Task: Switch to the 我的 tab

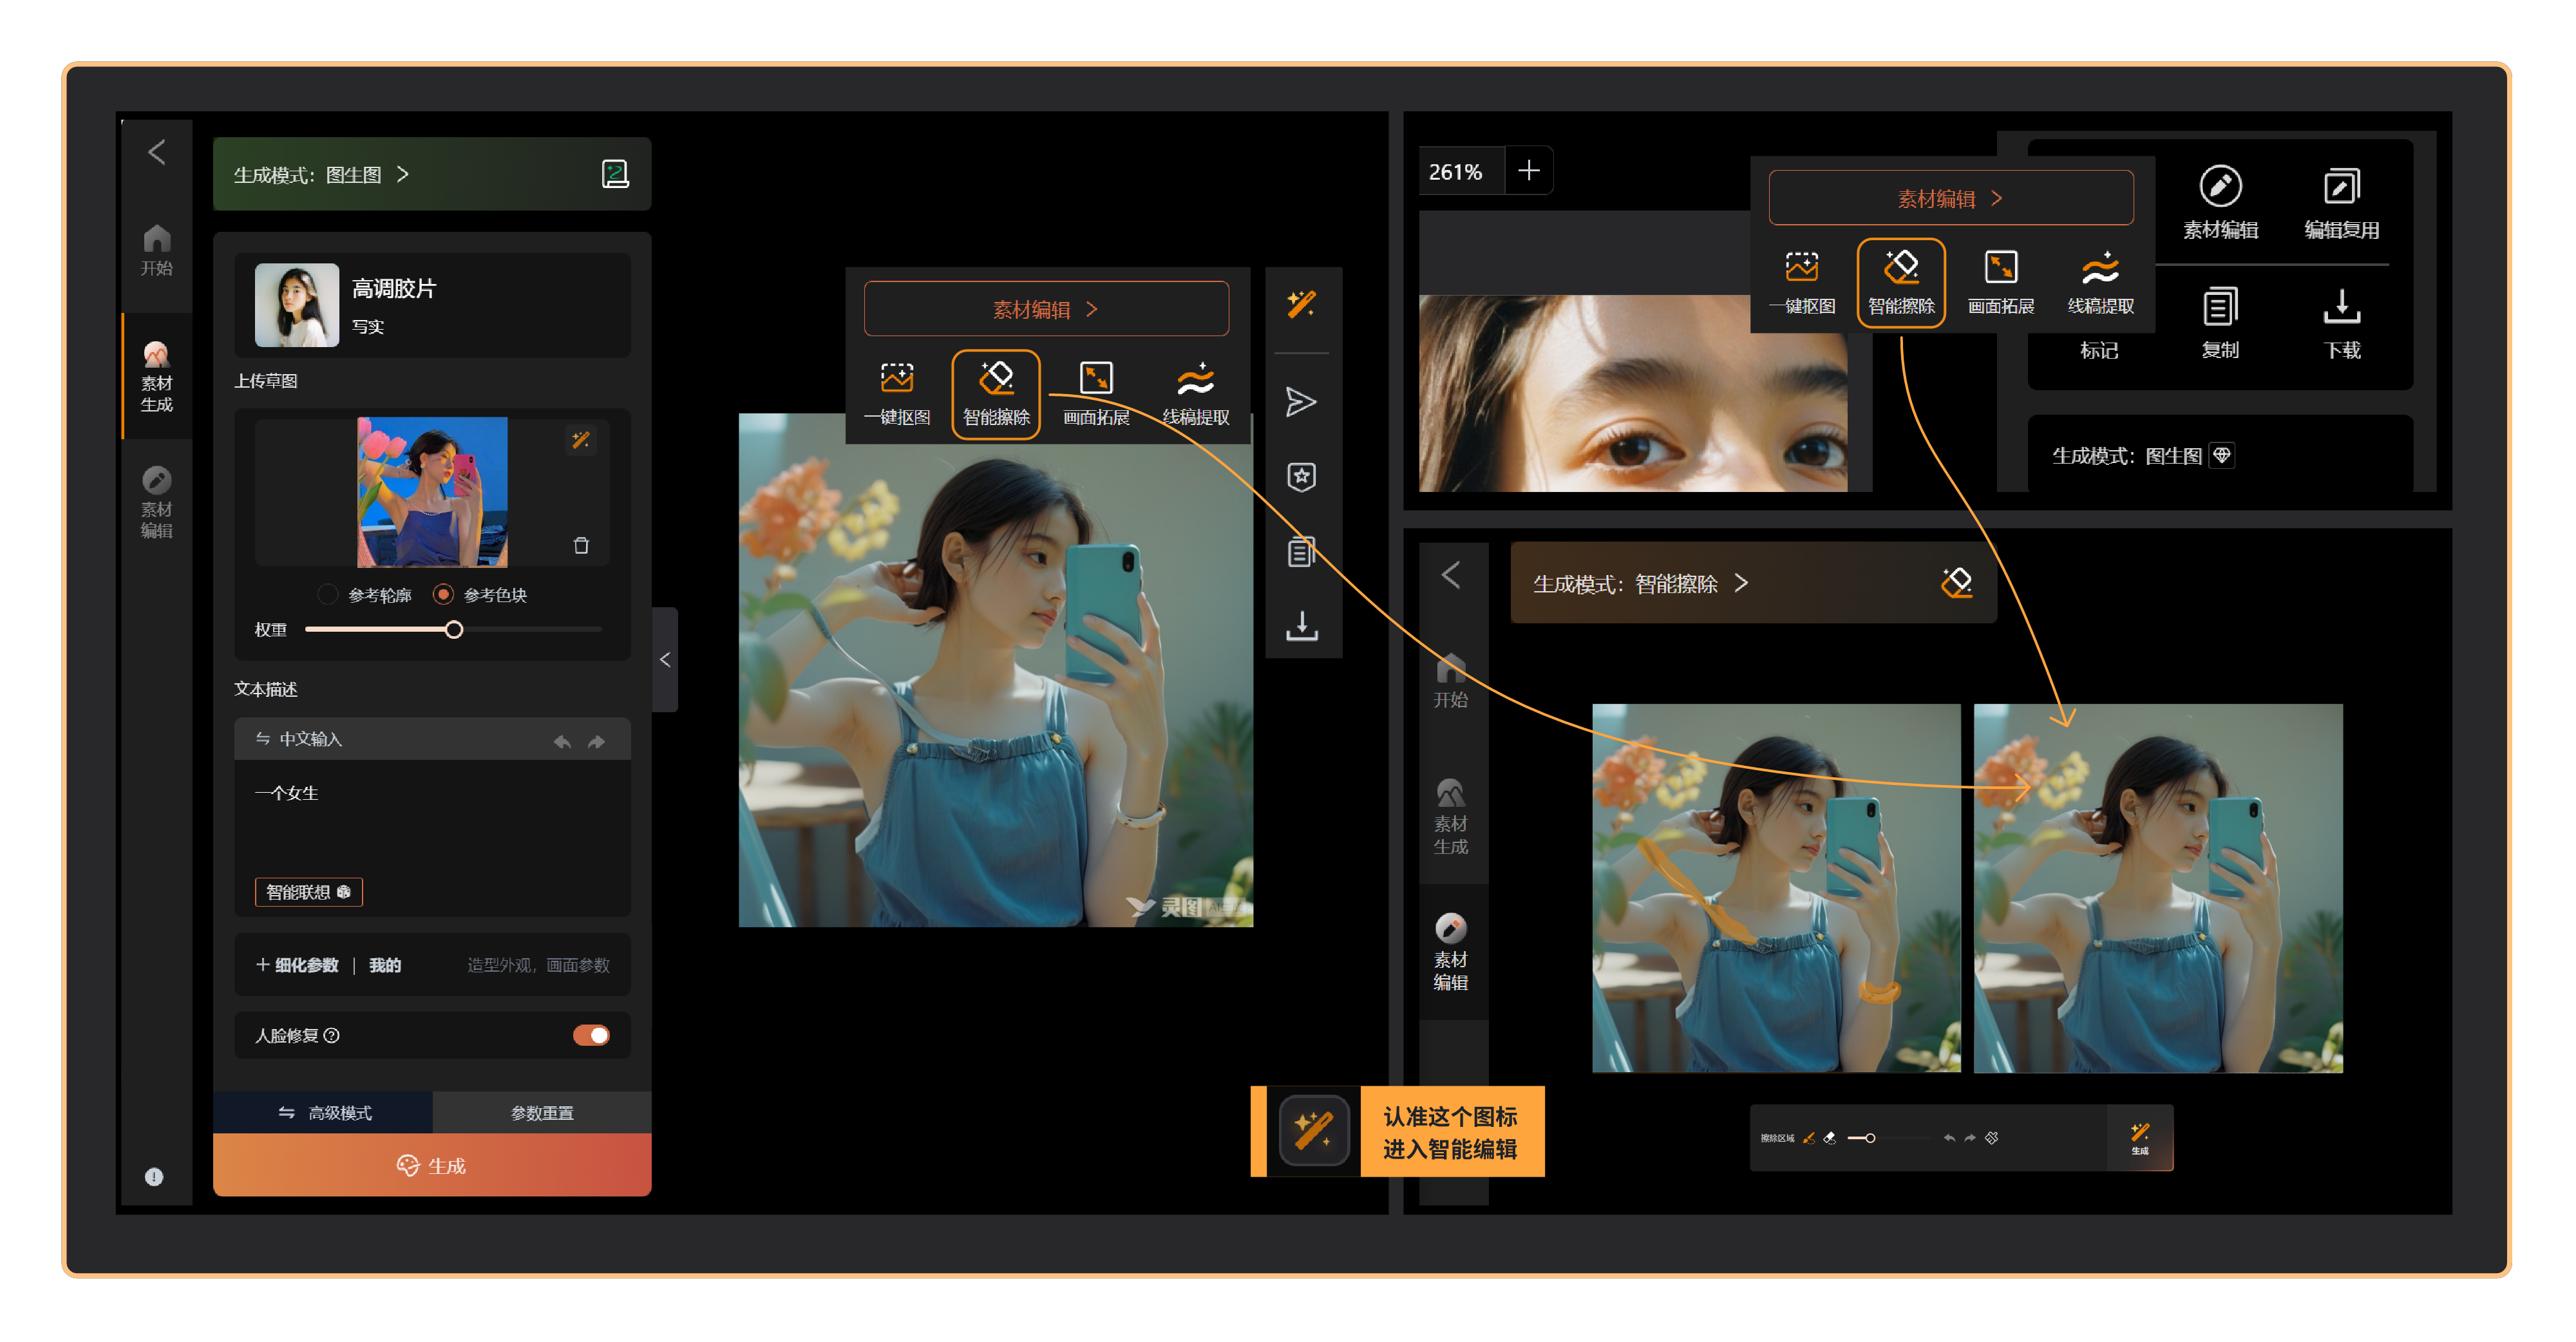Action: 385,965
